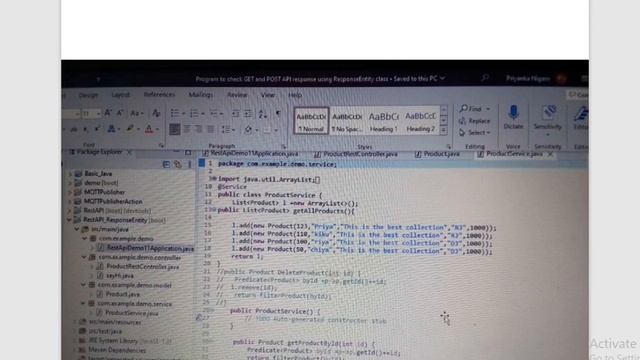Viewport: 640px width, 360px height.
Task: Switch to the Mailings tab
Action: click(200, 94)
